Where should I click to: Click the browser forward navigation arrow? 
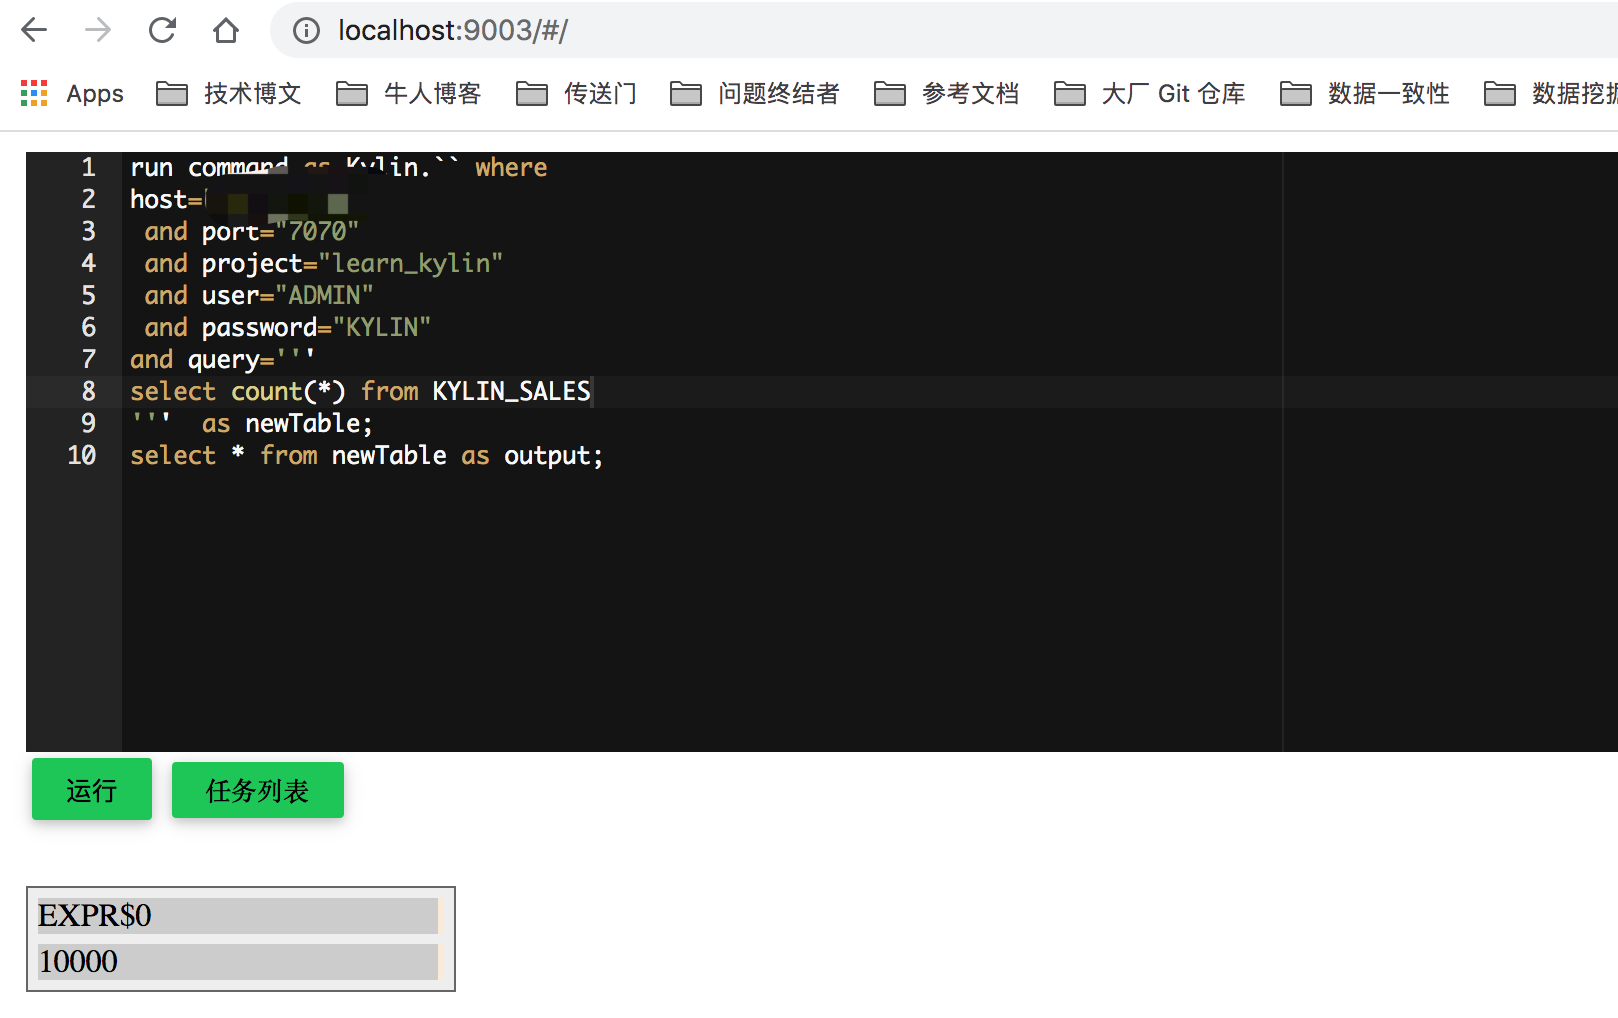(97, 30)
